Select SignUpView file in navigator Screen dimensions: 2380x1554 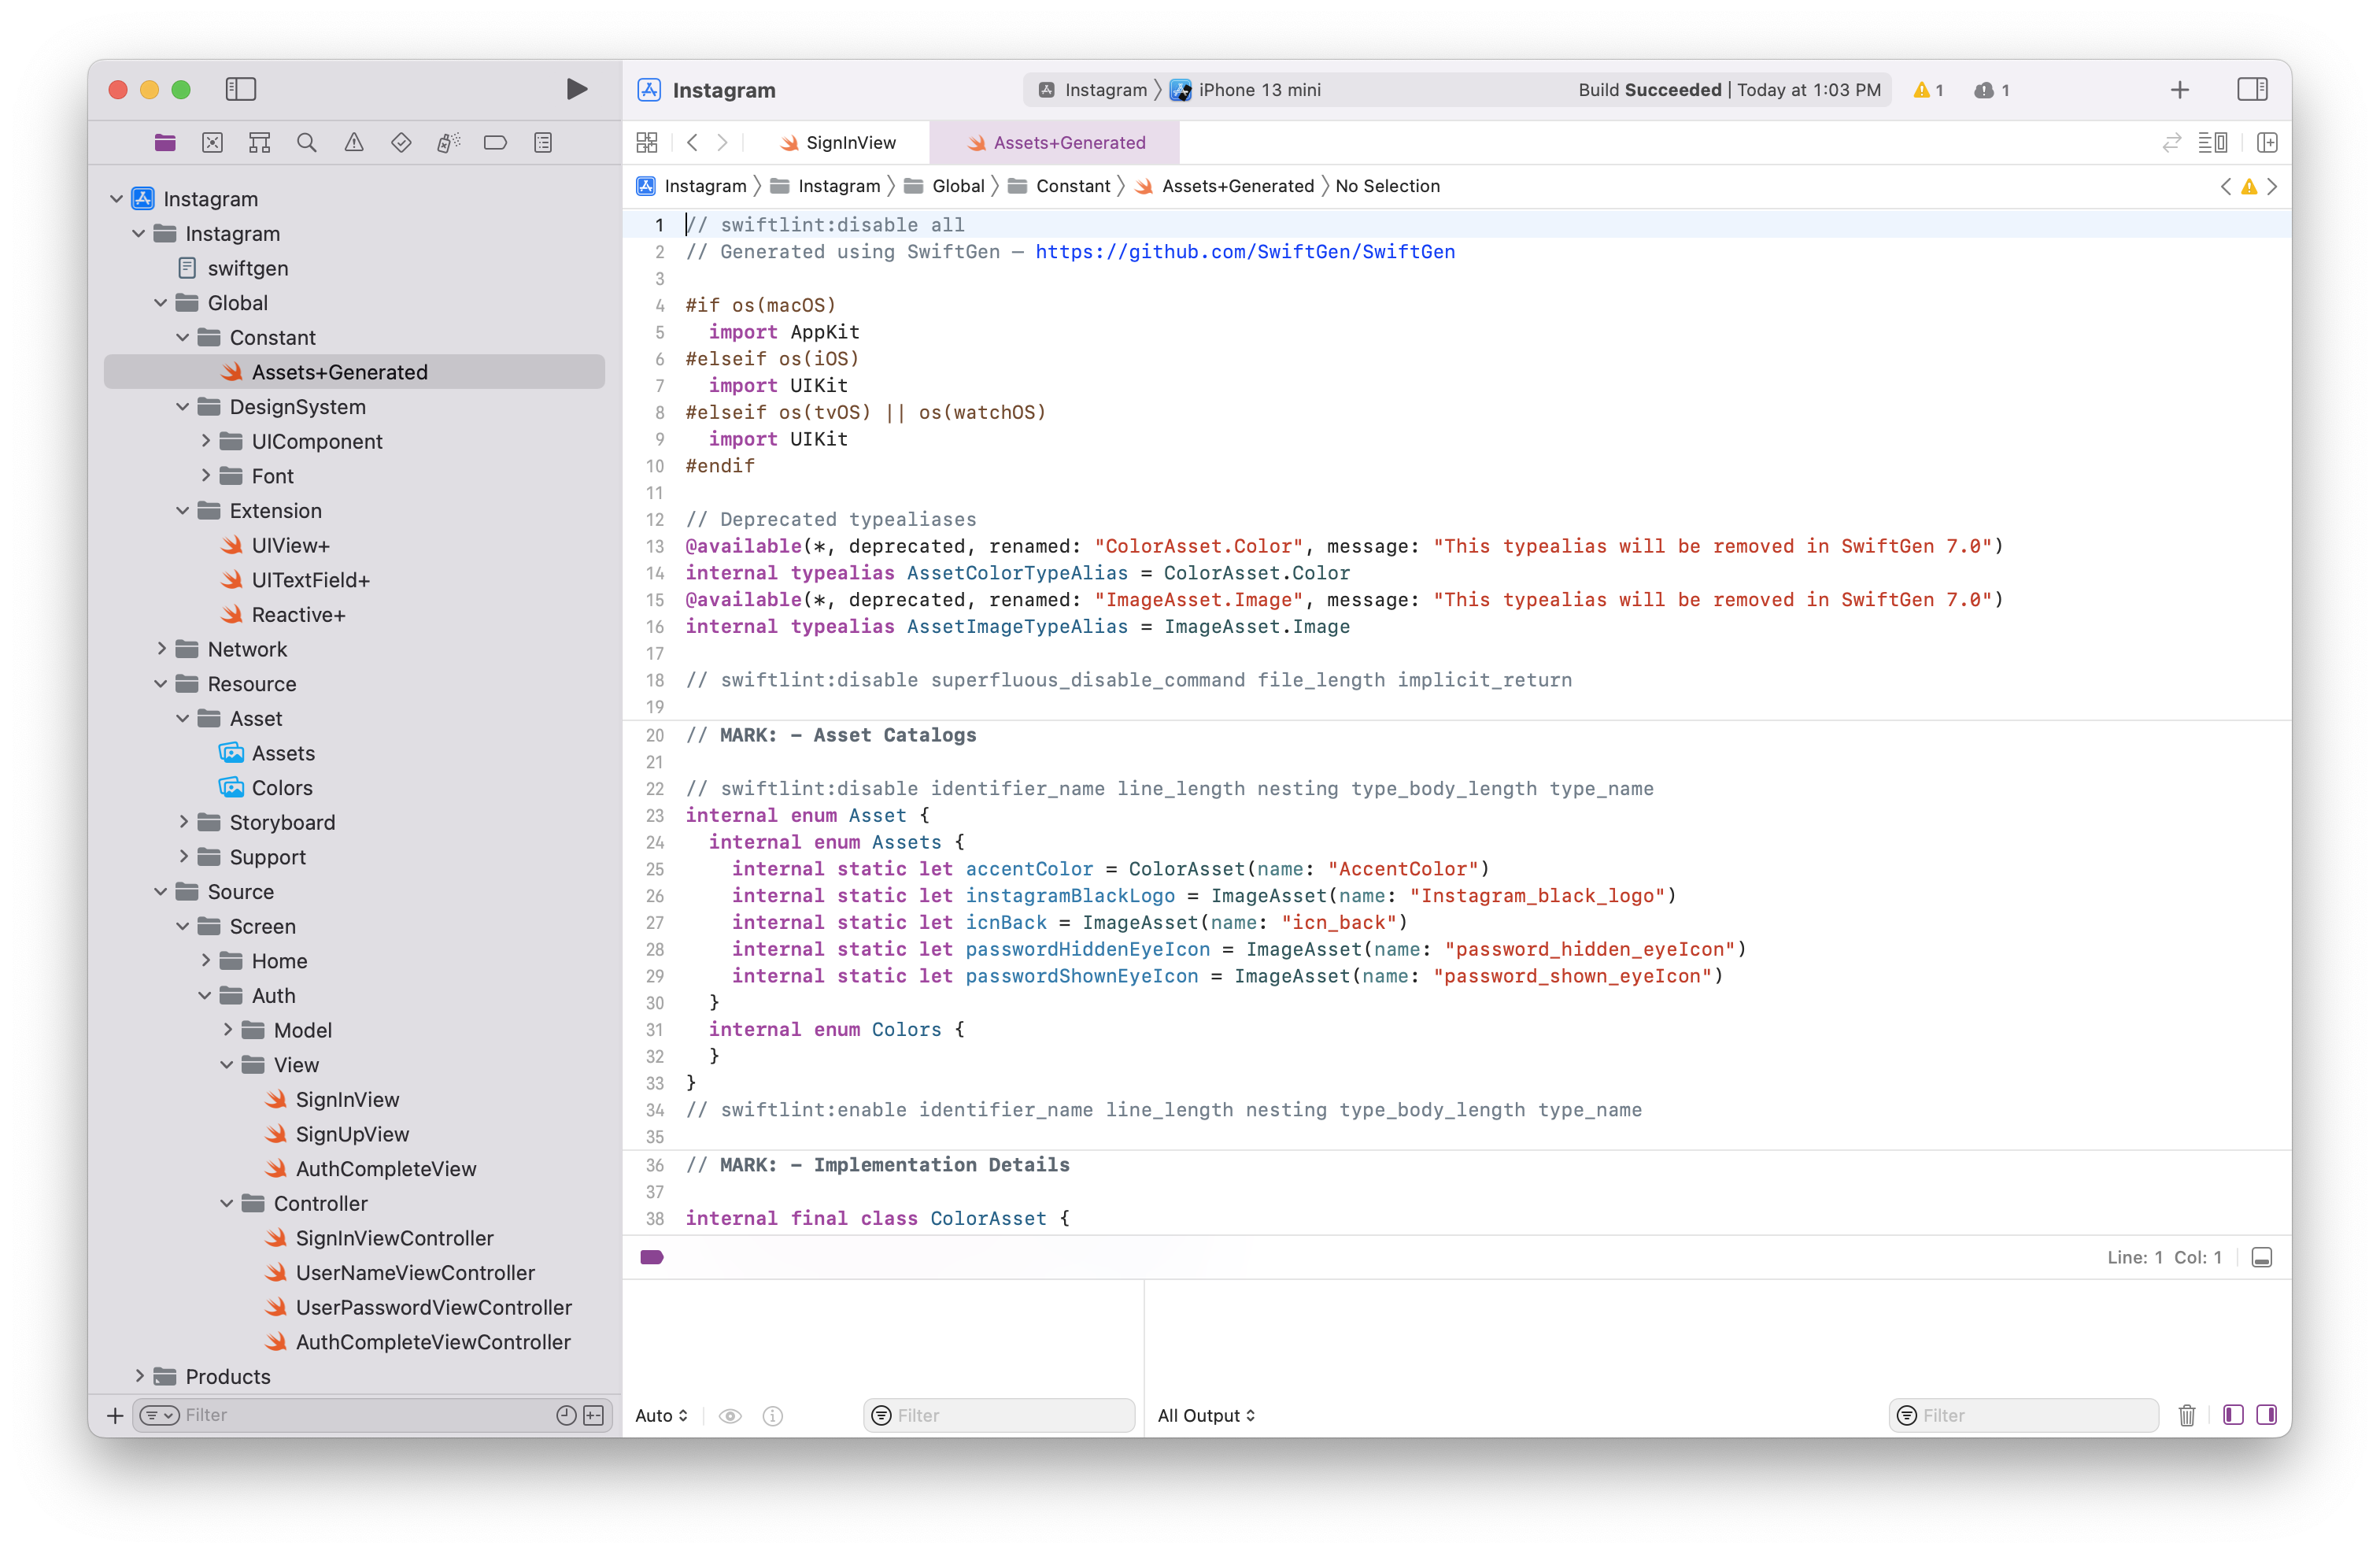pyautogui.click(x=352, y=1134)
